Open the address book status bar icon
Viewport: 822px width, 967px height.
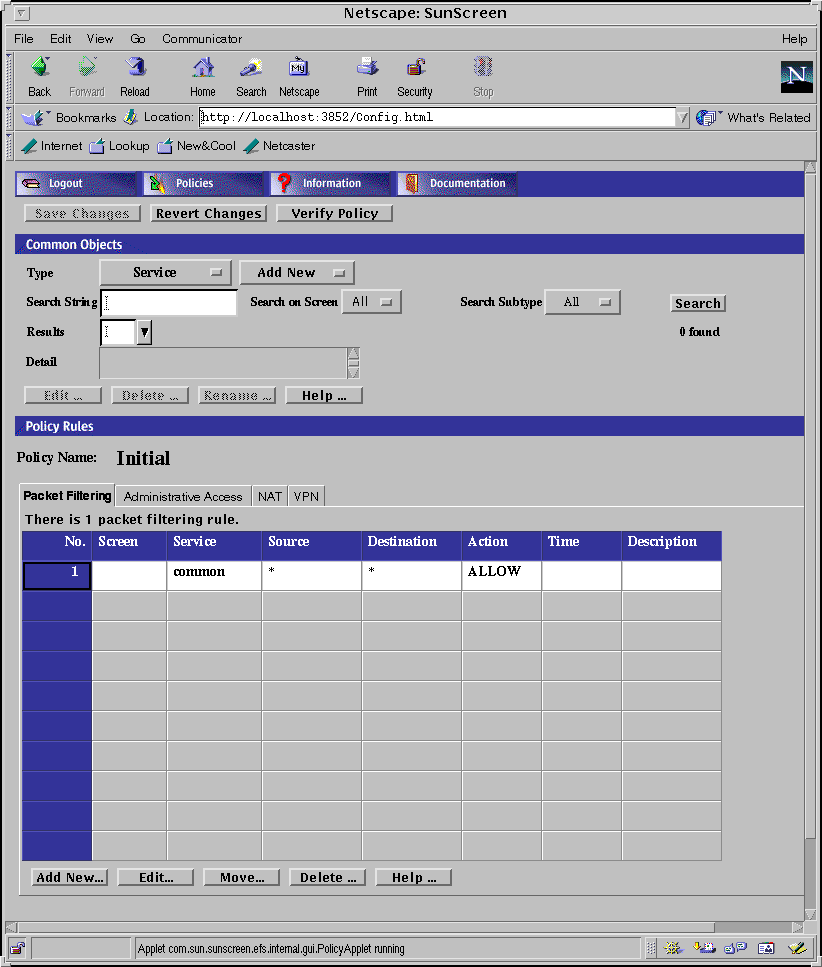coord(767,948)
